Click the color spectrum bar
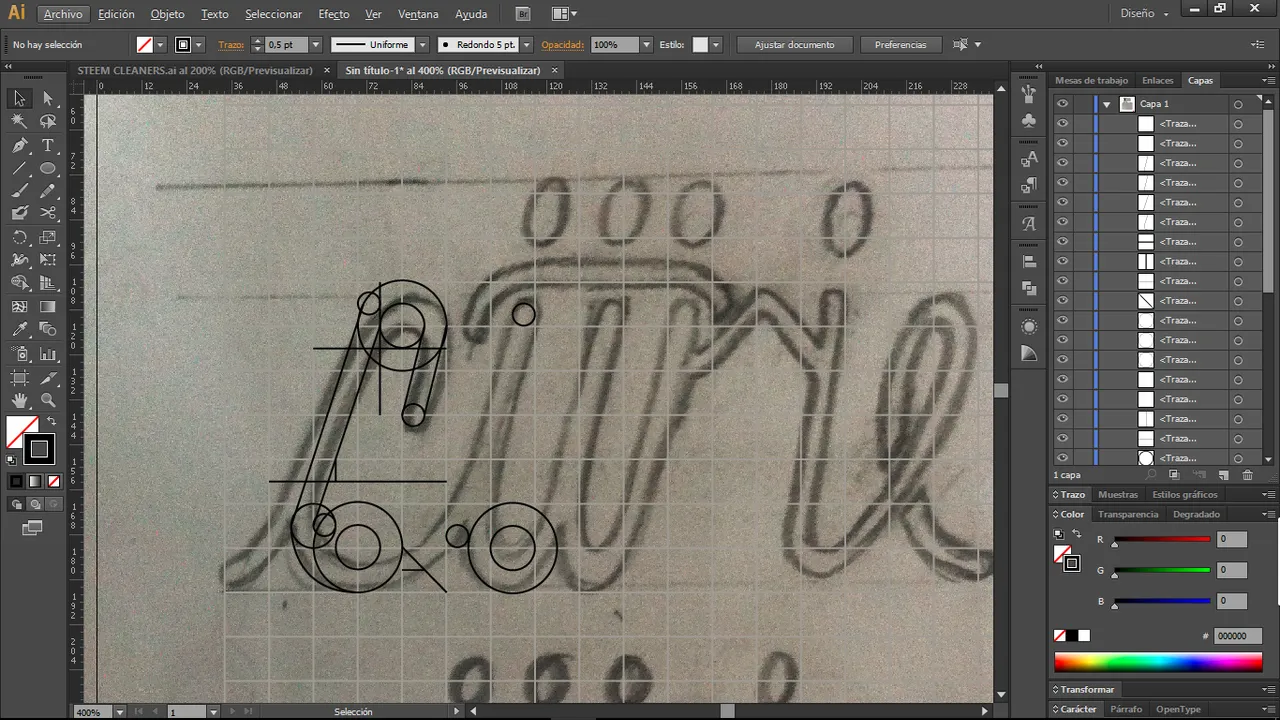The width and height of the screenshot is (1280, 720). pos(1158,662)
